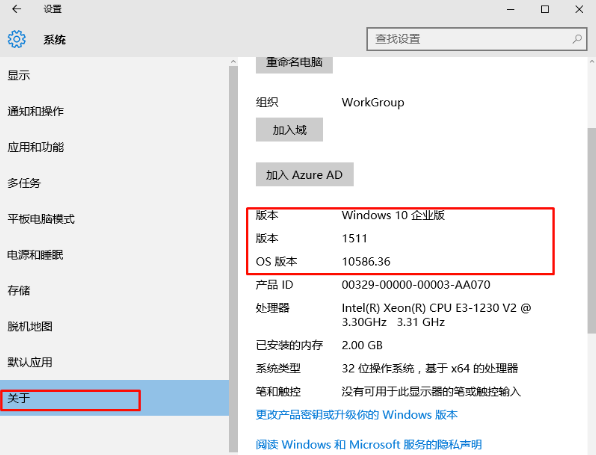
Task: Click the 系统类型 label
Action: click(x=278, y=368)
